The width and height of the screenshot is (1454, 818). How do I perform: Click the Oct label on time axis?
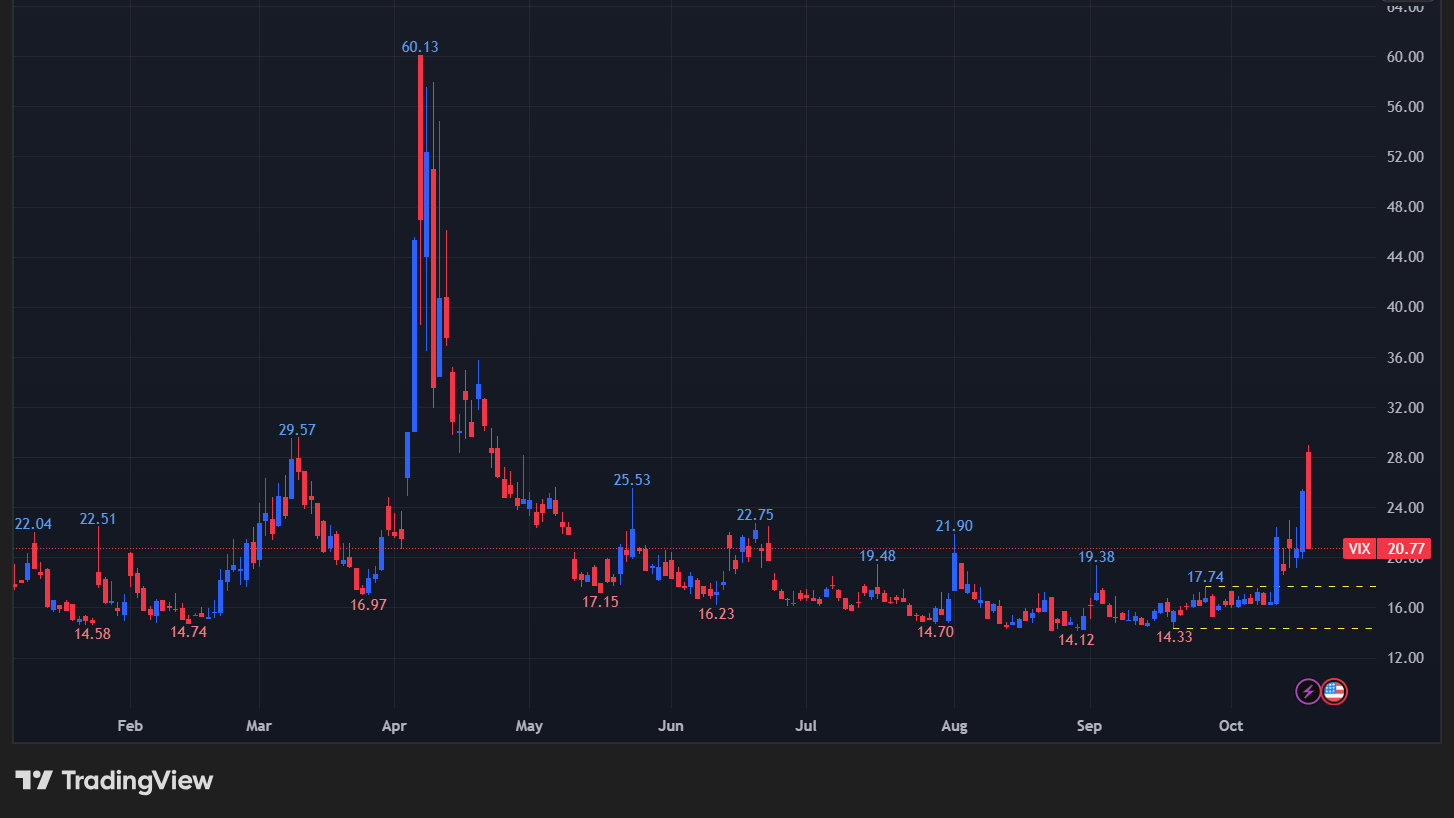point(1231,726)
